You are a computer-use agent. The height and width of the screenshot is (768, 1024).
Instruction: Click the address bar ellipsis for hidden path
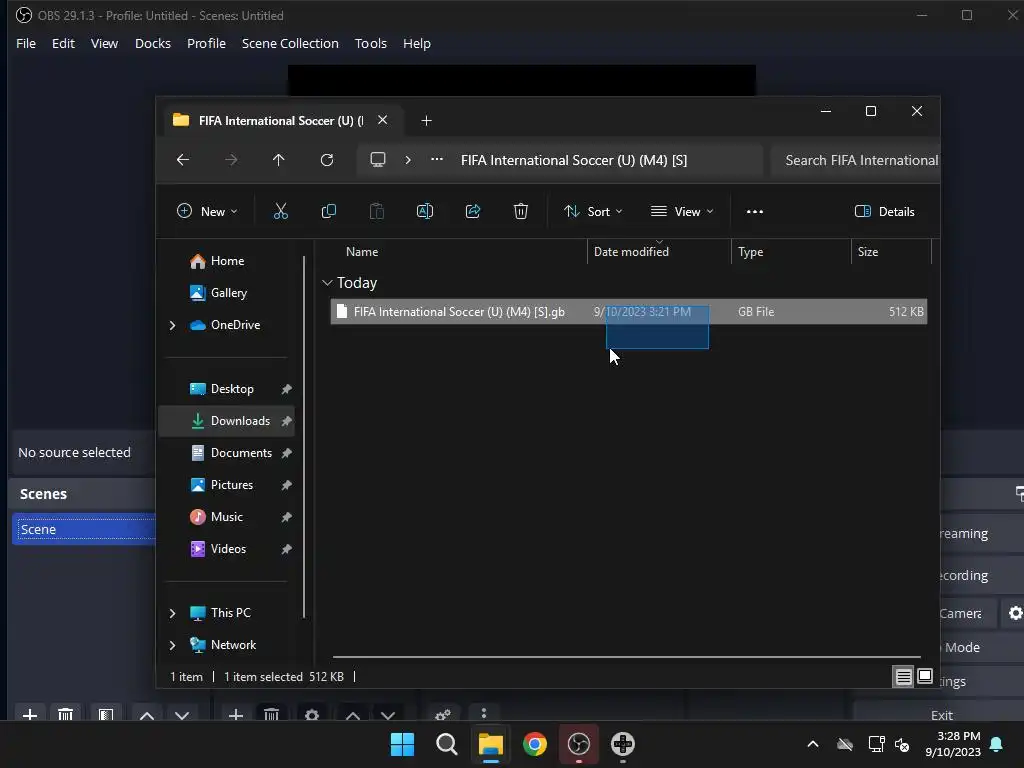pyautogui.click(x=437, y=159)
